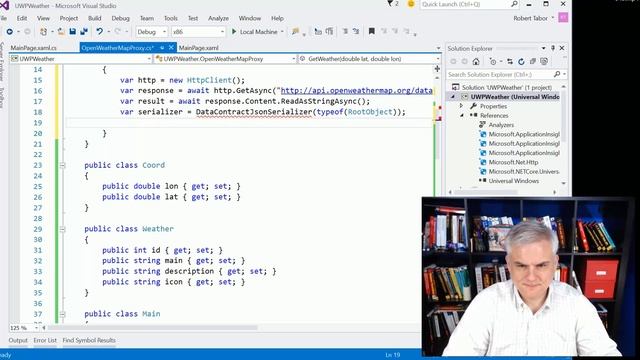640x360 pixels.
Task: Select the Universal Windows reference
Action: coord(513,181)
